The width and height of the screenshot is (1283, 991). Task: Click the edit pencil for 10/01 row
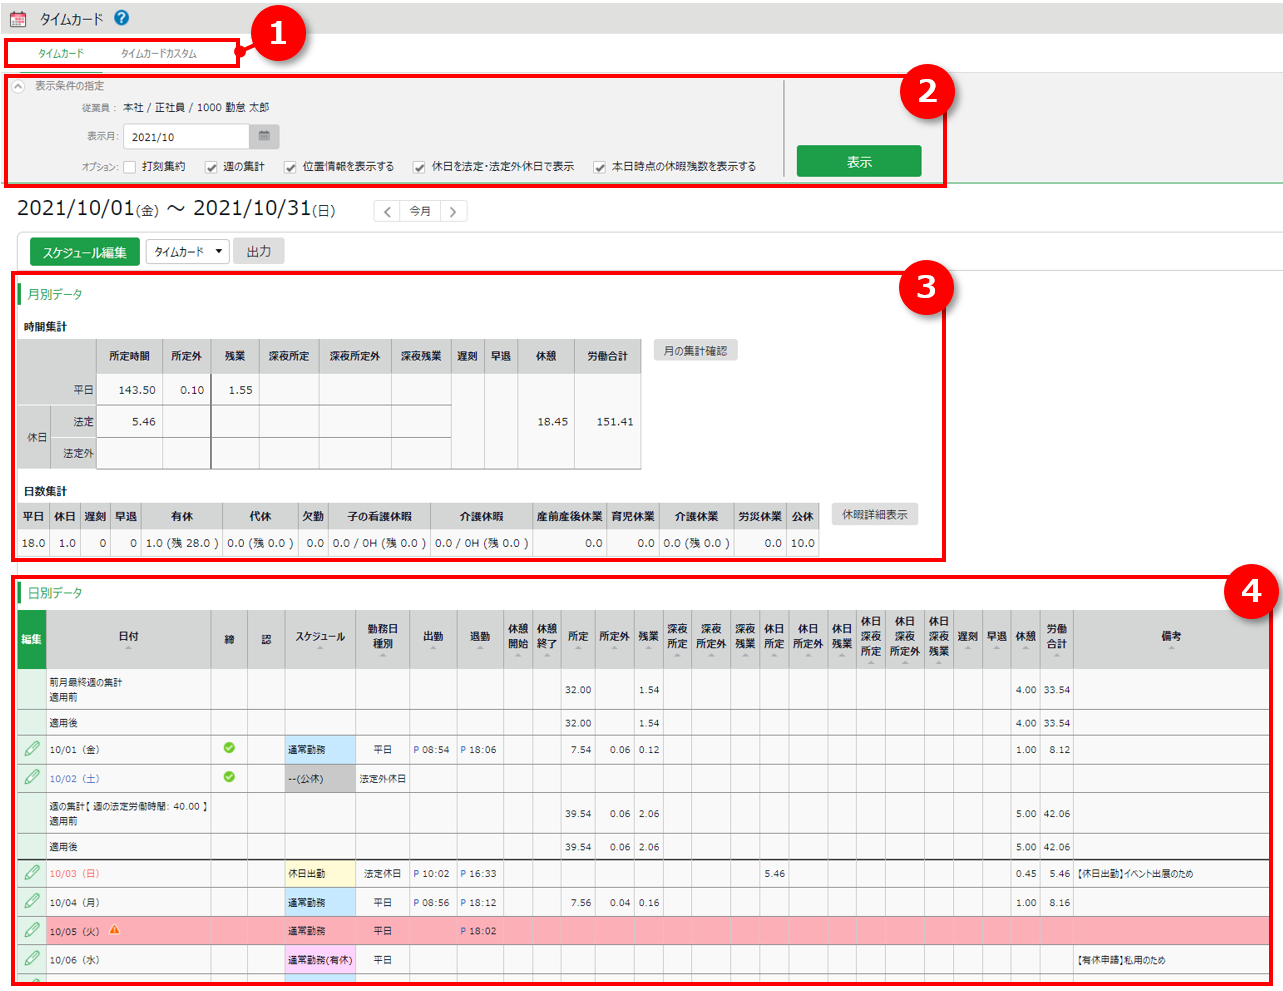point(32,749)
